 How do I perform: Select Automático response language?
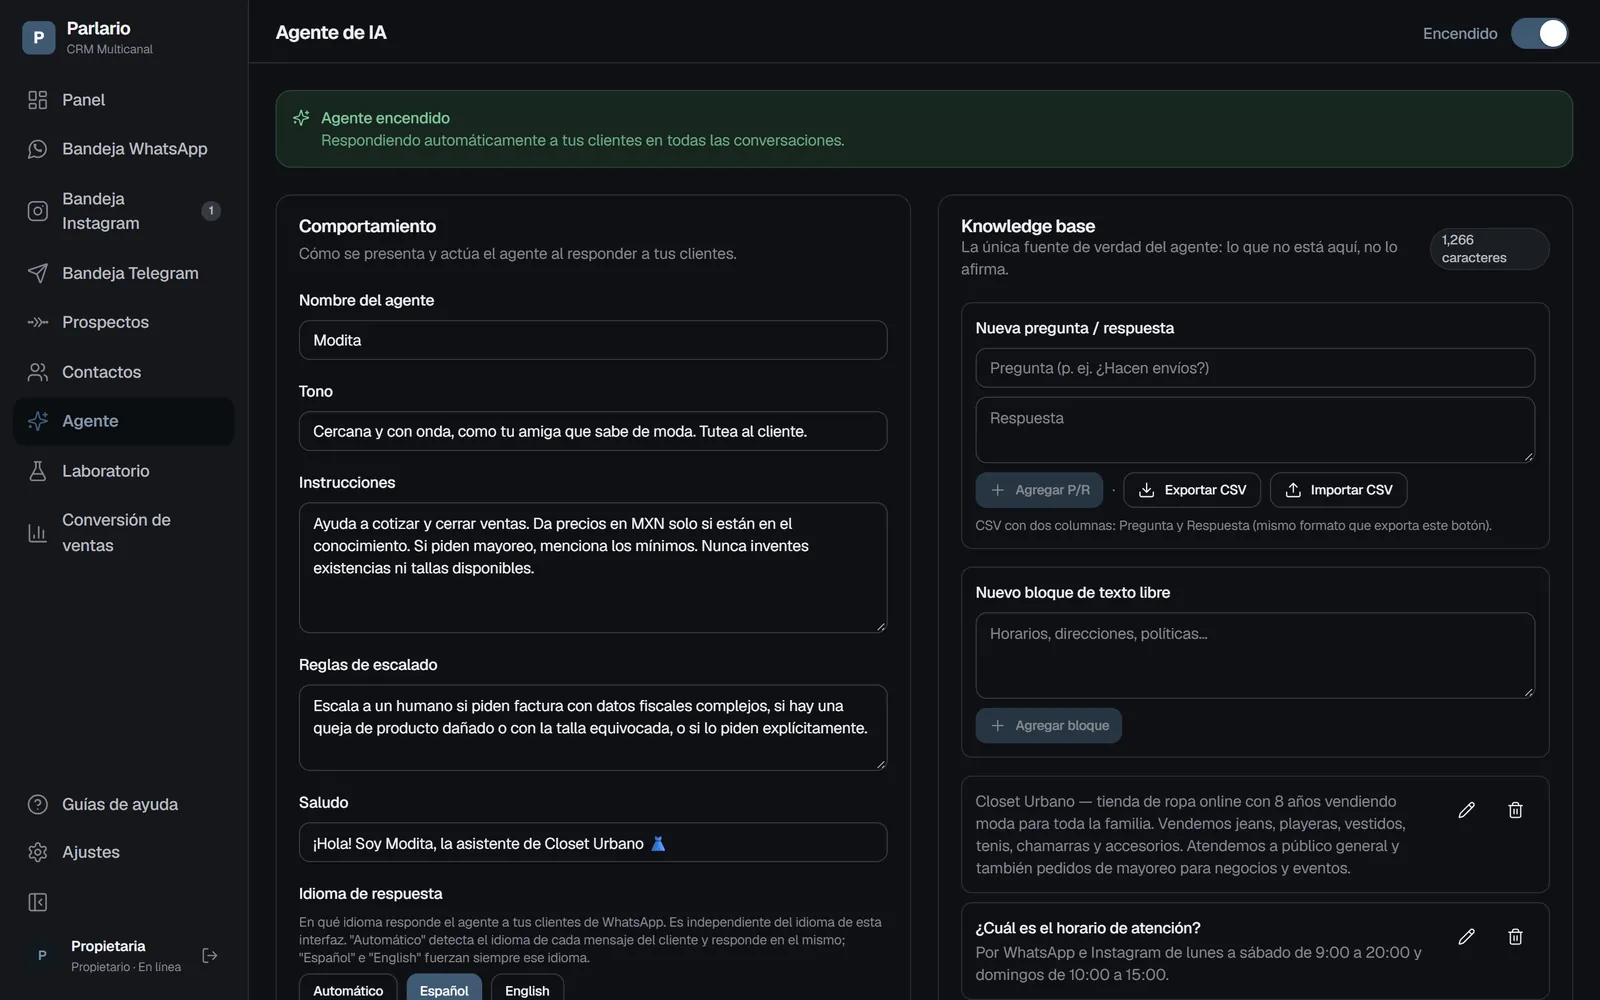click(348, 987)
